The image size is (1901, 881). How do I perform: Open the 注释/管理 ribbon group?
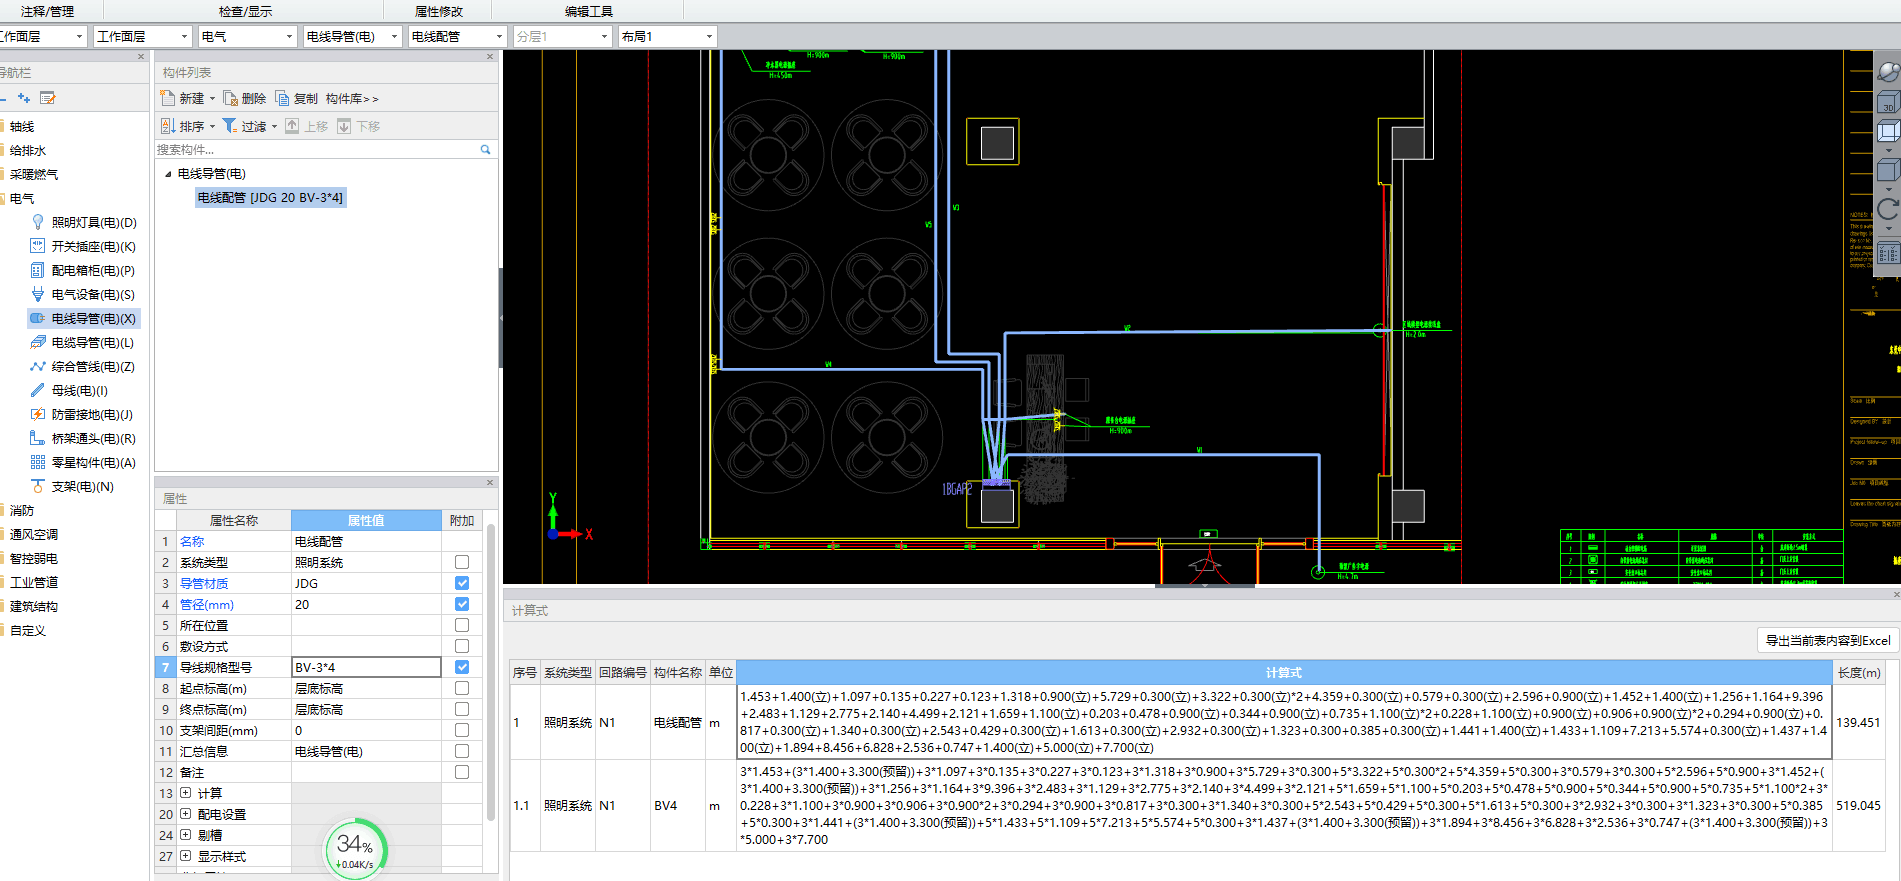click(47, 11)
